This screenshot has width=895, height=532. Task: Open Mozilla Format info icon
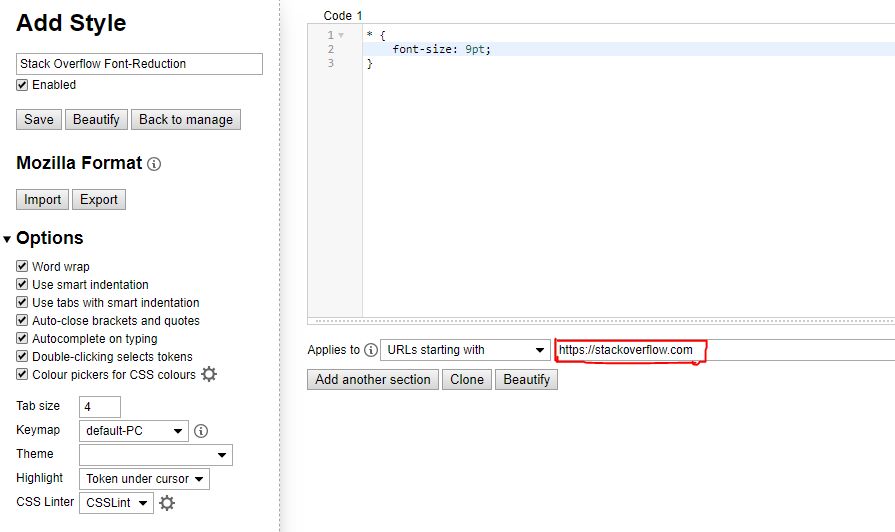click(154, 164)
